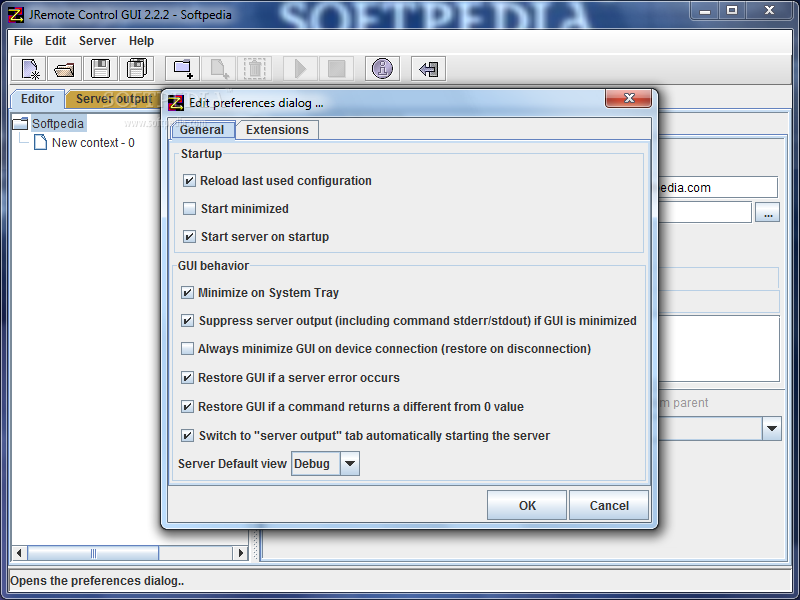Click the OK button

pyautogui.click(x=527, y=506)
